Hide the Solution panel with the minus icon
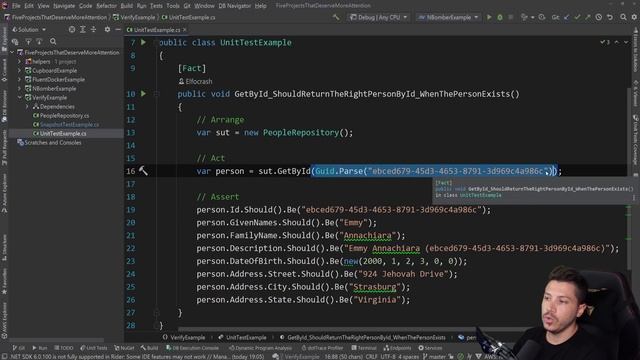 tap(118, 30)
